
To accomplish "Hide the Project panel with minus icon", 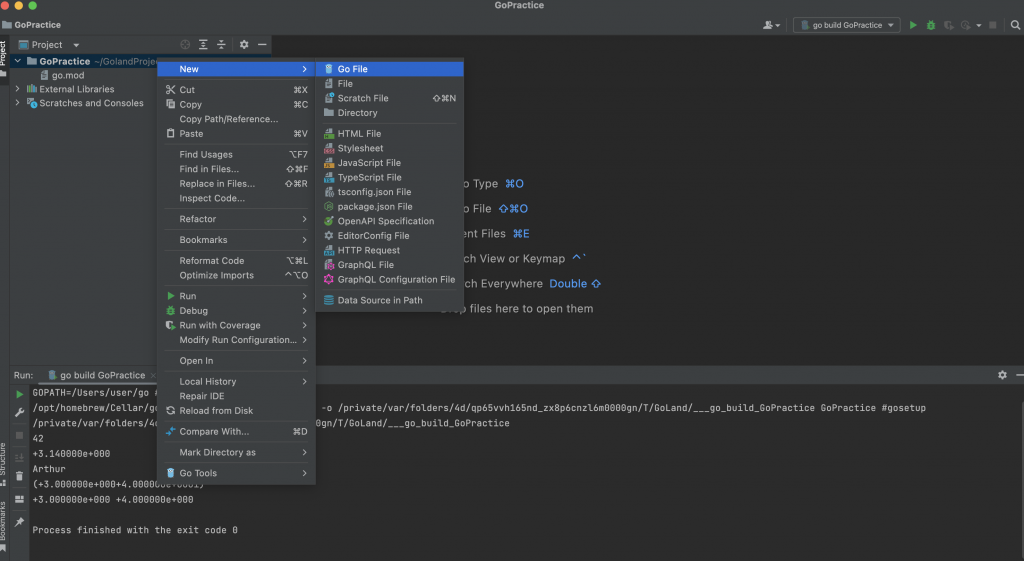I will (262, 44).
